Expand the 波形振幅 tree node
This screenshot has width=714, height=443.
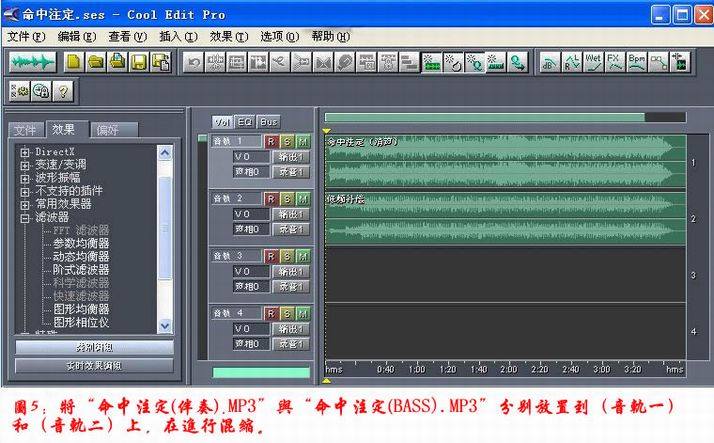(x=25, y=178)
